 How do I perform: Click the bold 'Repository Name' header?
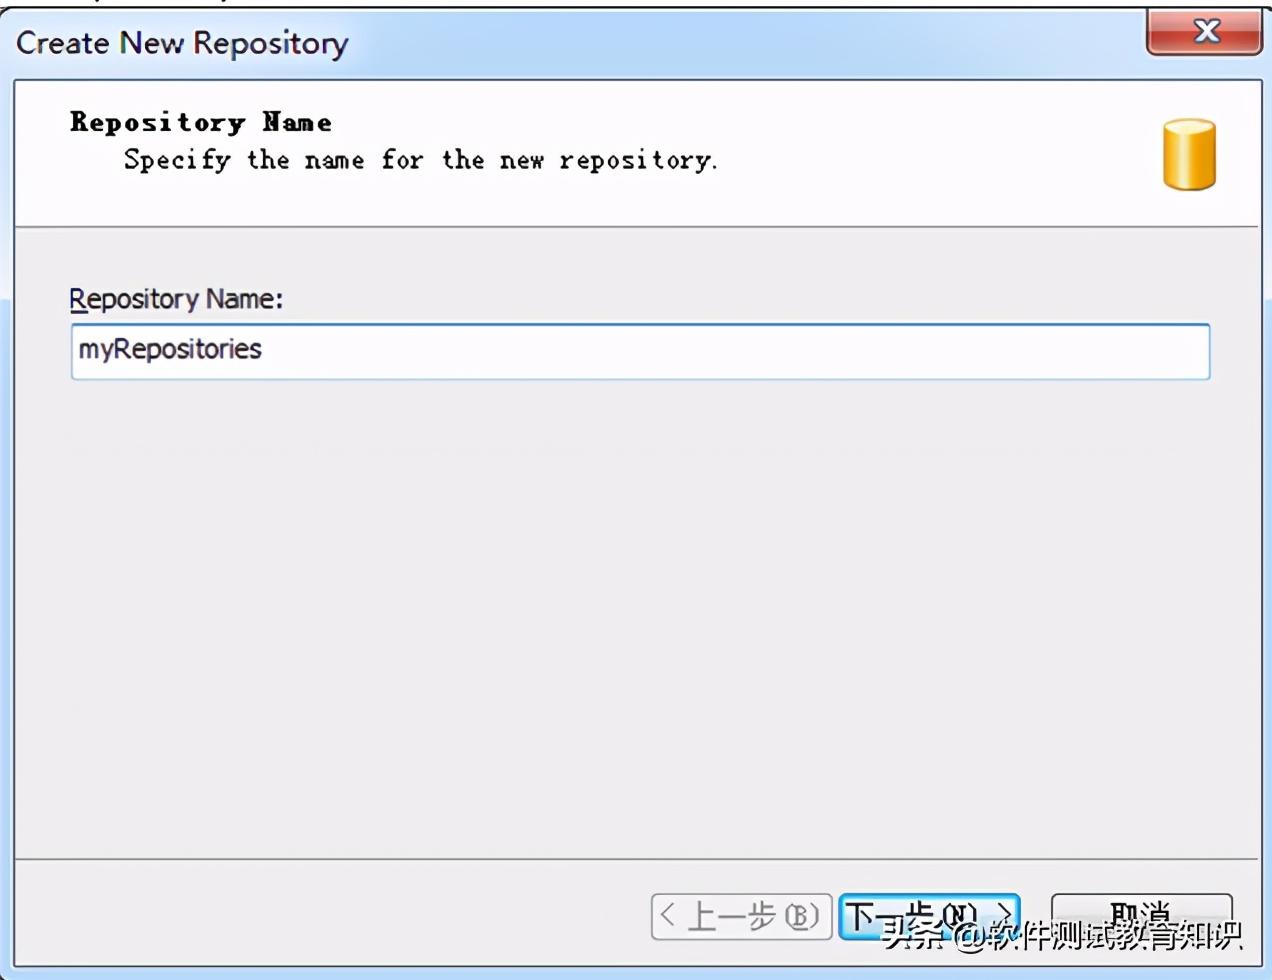click(x=200, y=122)
